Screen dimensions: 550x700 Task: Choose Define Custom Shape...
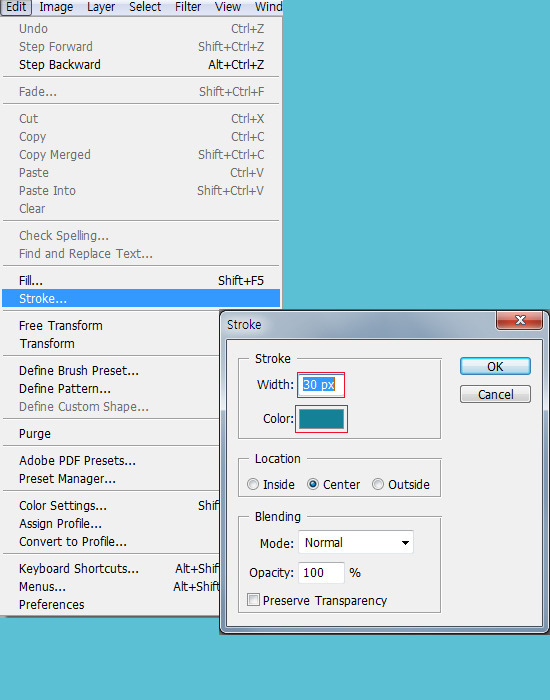(111, 407)
